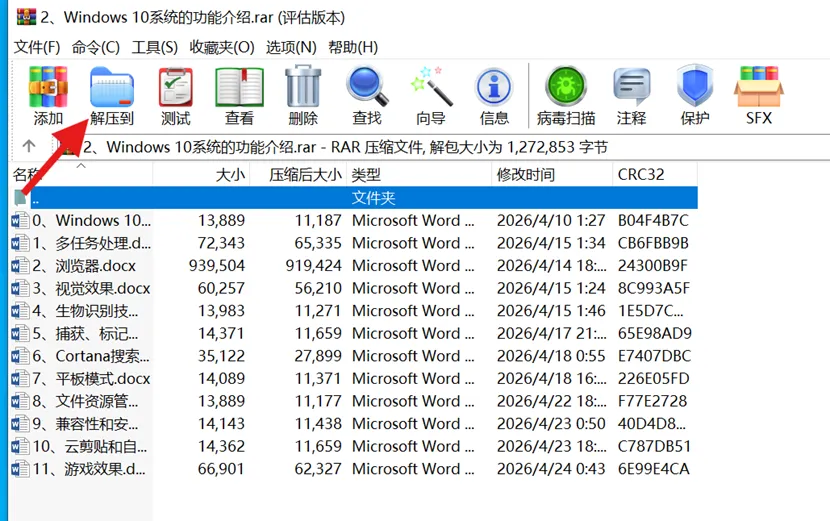Click the 注释 (Comment) icon

coord(631,87)
